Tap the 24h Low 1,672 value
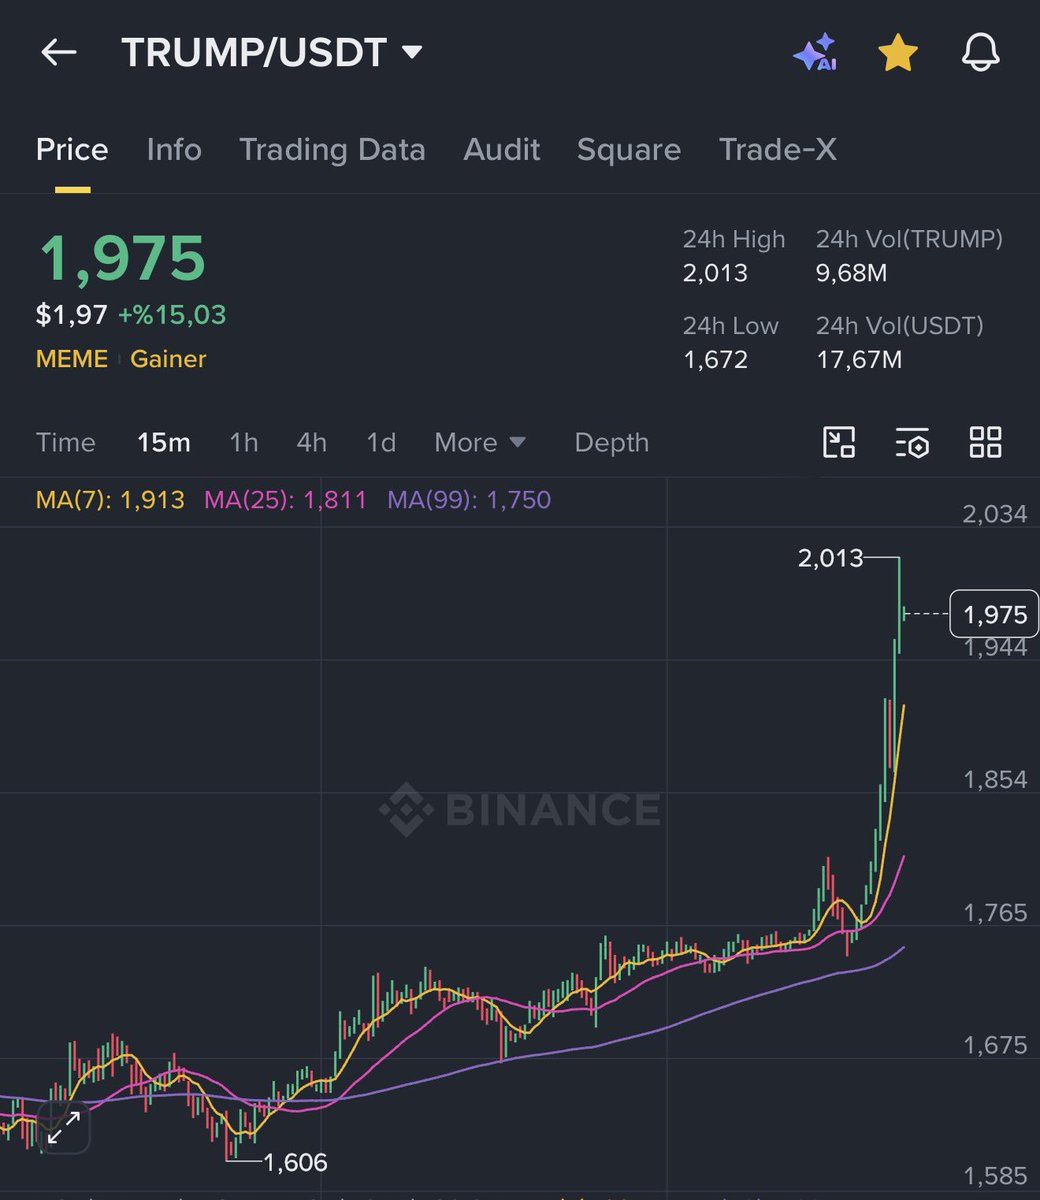This screenshot has height=1200, width=1040. pyautogui.click(x=715, y=359)
